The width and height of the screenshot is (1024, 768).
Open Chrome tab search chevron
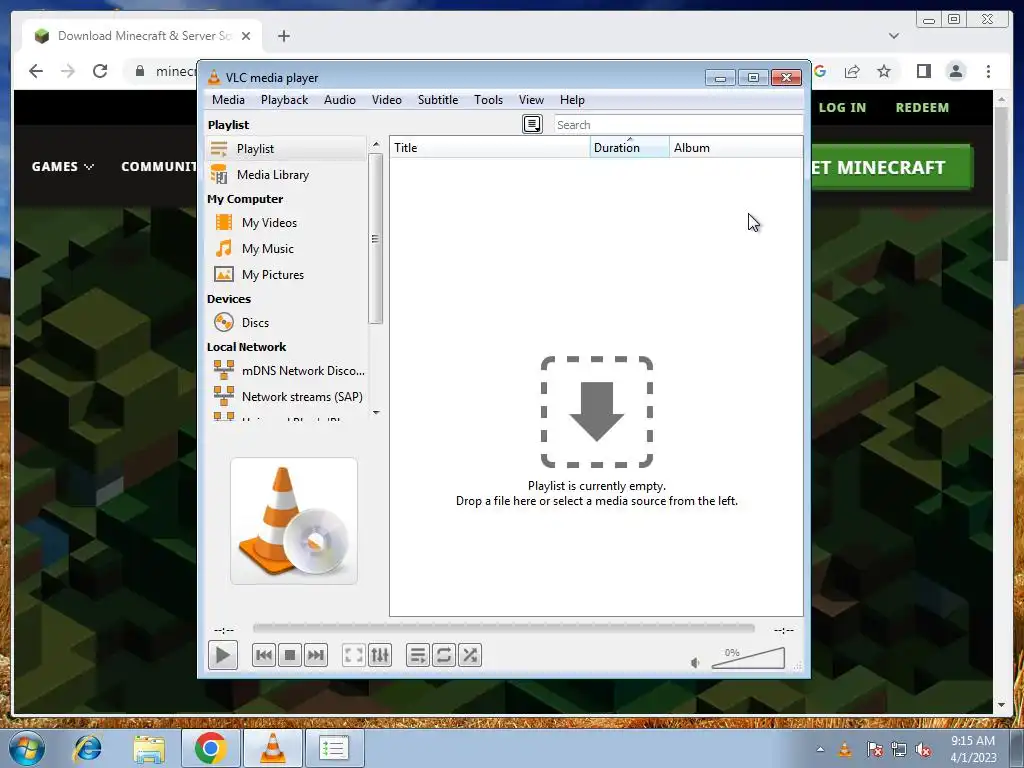click(x=894, y=36)
